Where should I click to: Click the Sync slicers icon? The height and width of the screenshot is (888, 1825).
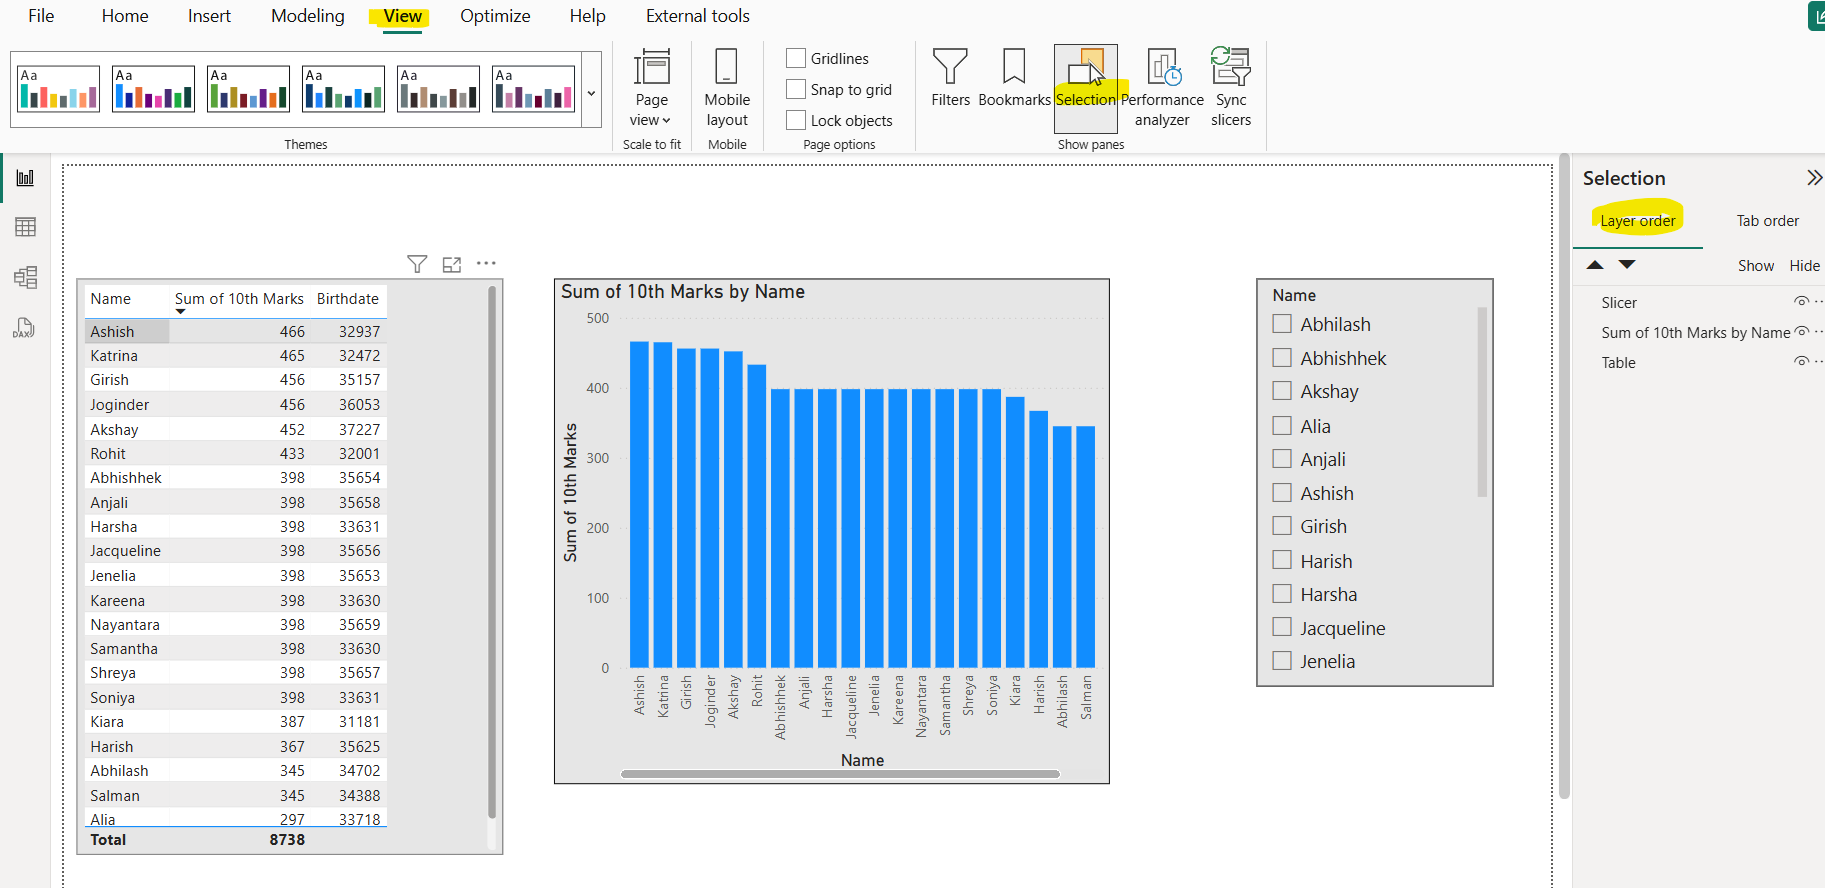pos(1230,88)
